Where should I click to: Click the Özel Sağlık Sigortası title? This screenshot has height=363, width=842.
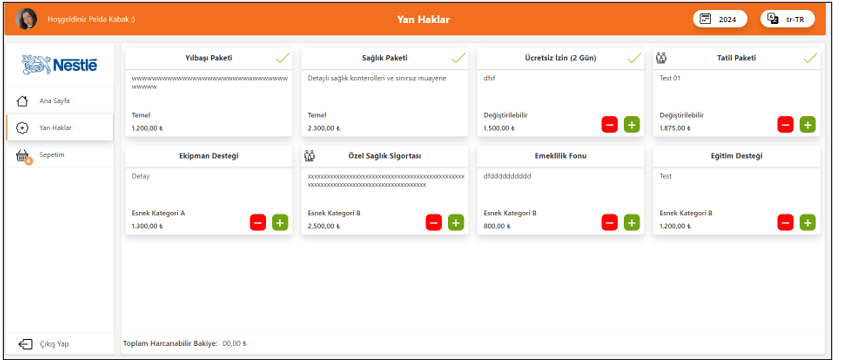[384, 156]
